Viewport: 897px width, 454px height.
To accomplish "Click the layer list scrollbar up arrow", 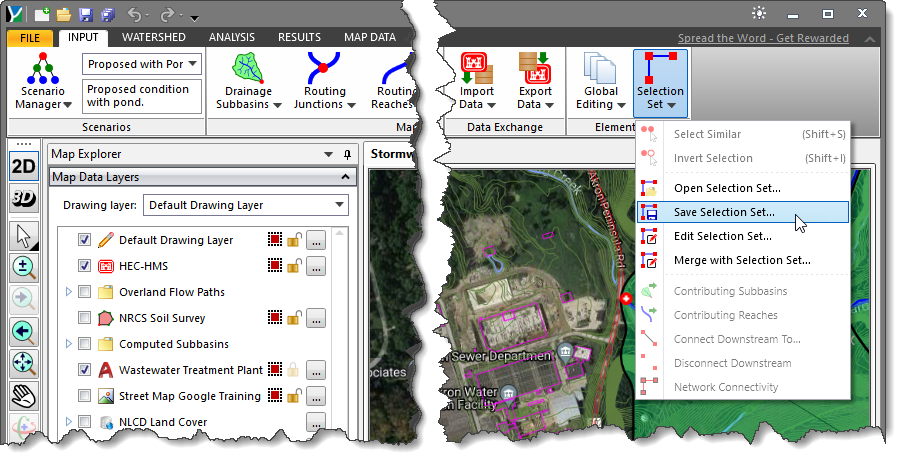I will click(x=339, y=233).
